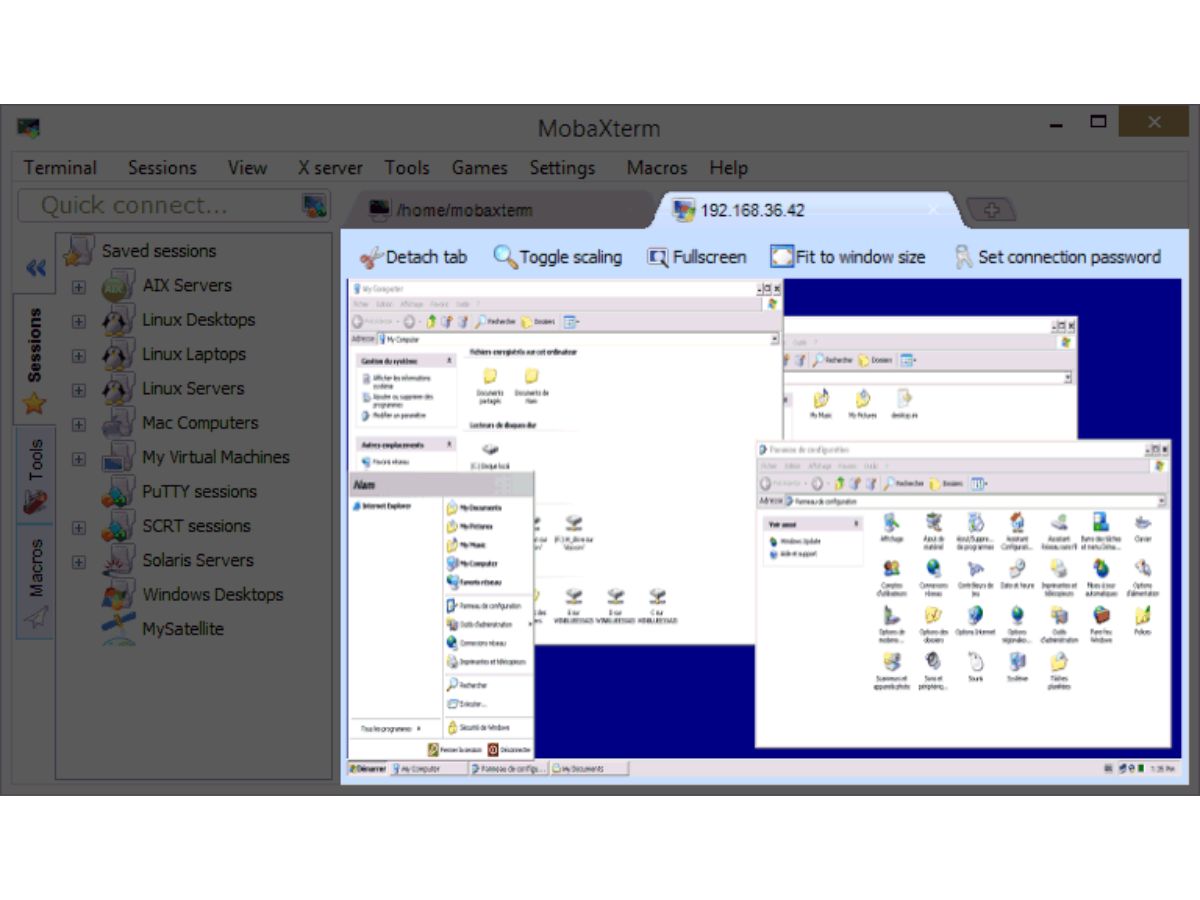Click the Detach tab scissors icon
Image resolution: width=1200 pixels, height=900 pixels.
[x=371, y=257]
